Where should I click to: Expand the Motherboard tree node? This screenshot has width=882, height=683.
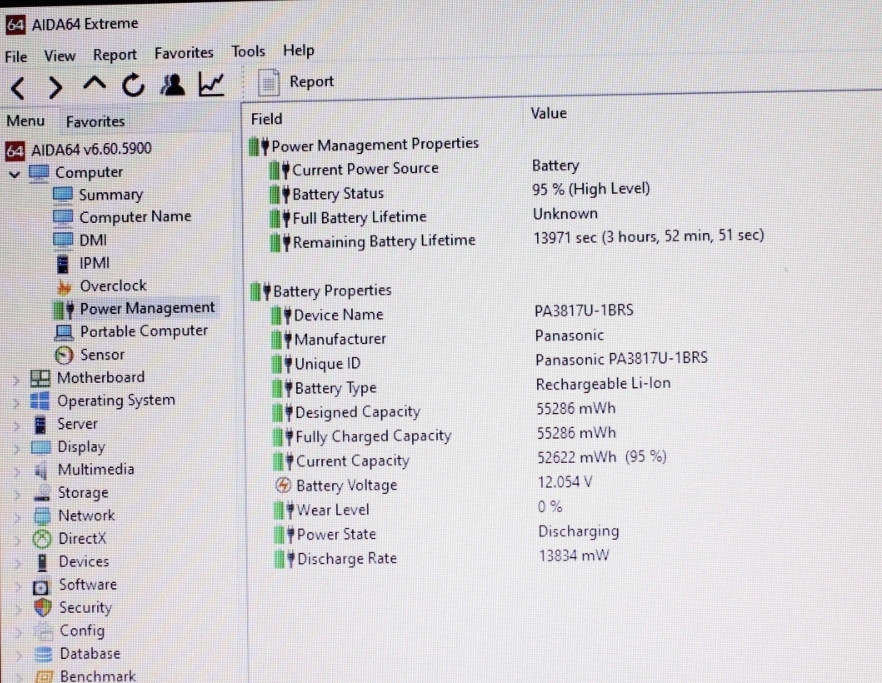(16, 379)
